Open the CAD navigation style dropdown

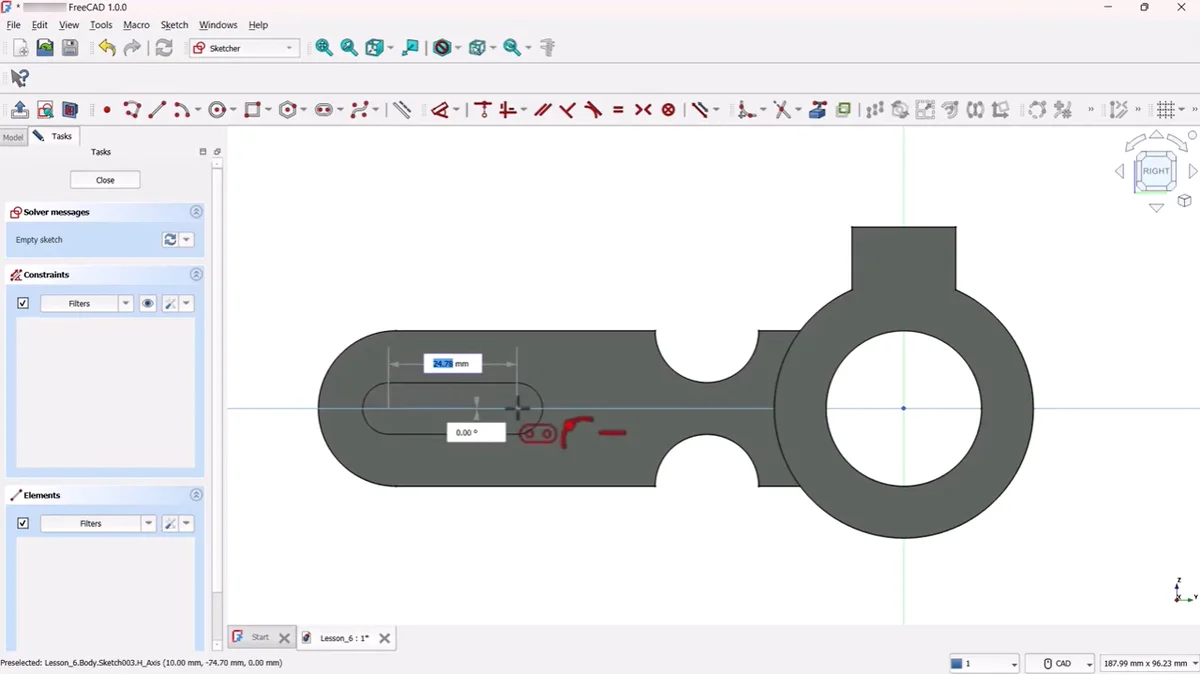click(1062, 663)
